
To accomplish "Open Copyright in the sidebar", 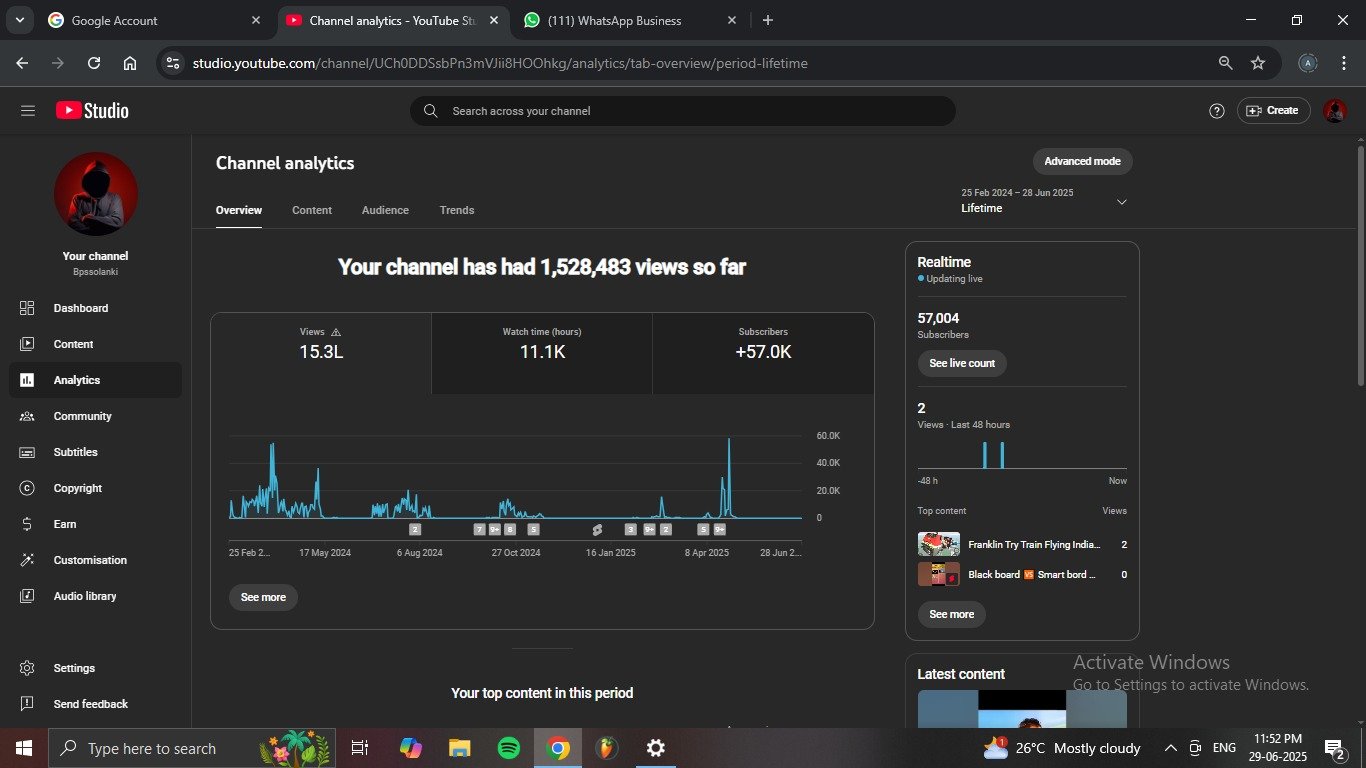I will coord(96,488).
